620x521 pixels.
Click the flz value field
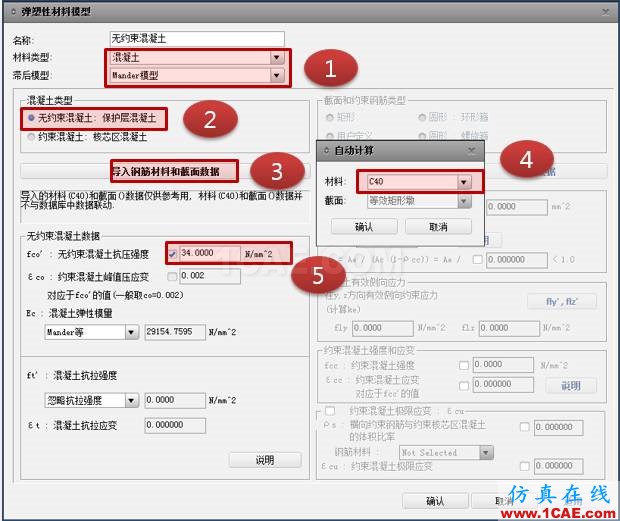509,328
